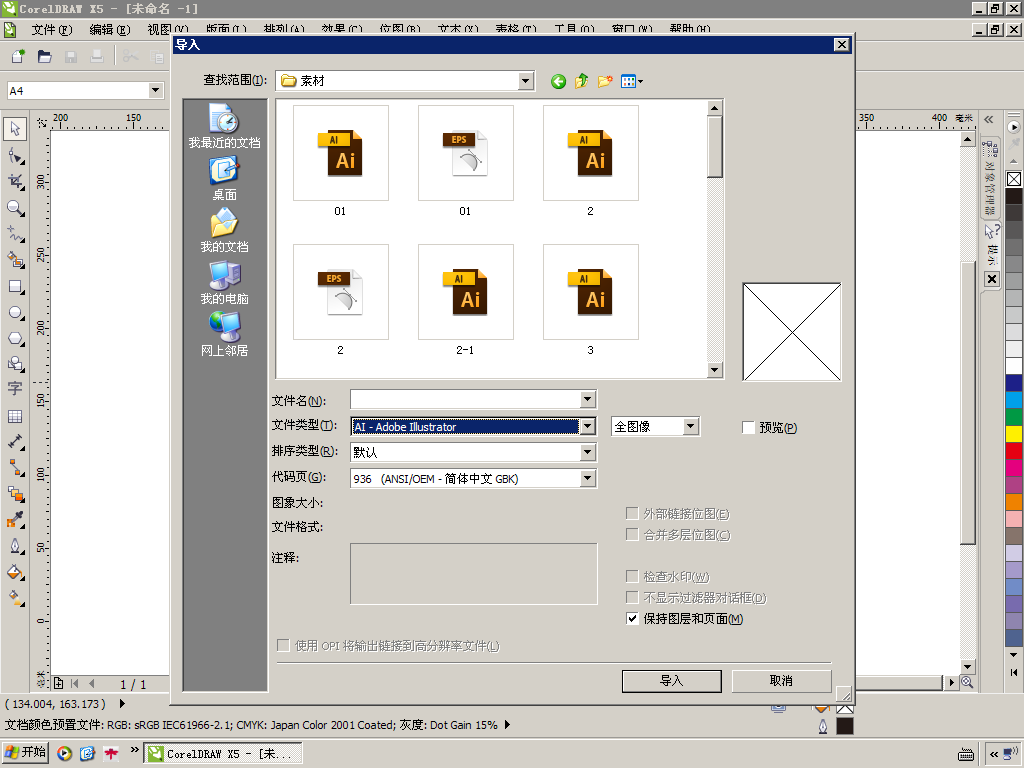Select the EPS file named 01
This screenshot has width=1024, height=768.
point(466,161)
